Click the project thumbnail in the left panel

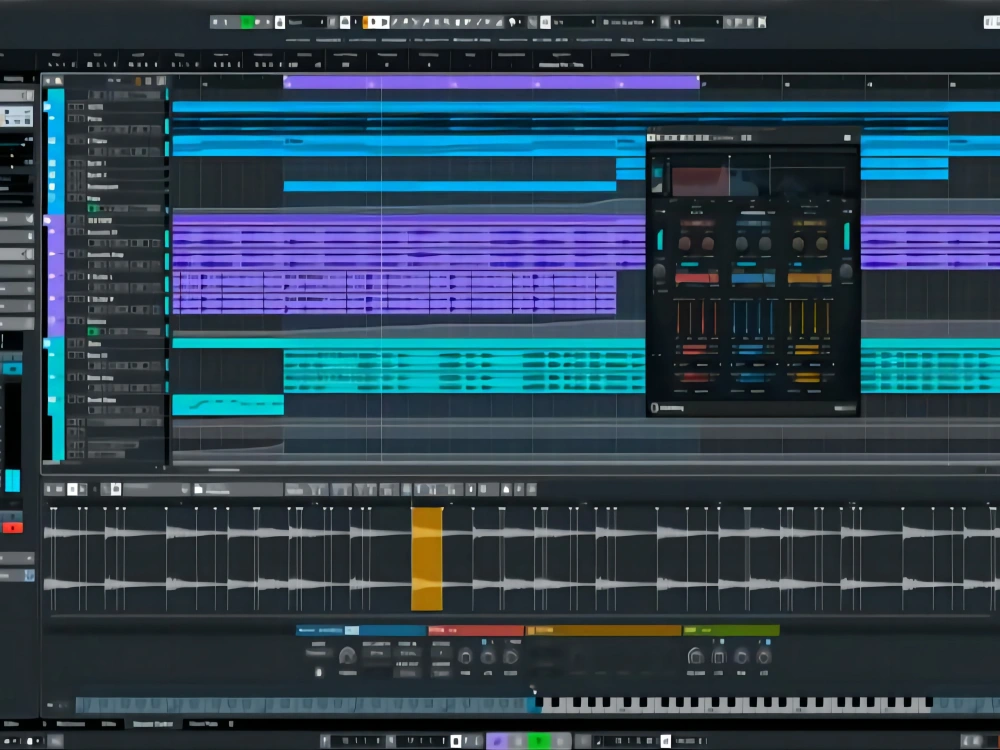pos(17,117)
